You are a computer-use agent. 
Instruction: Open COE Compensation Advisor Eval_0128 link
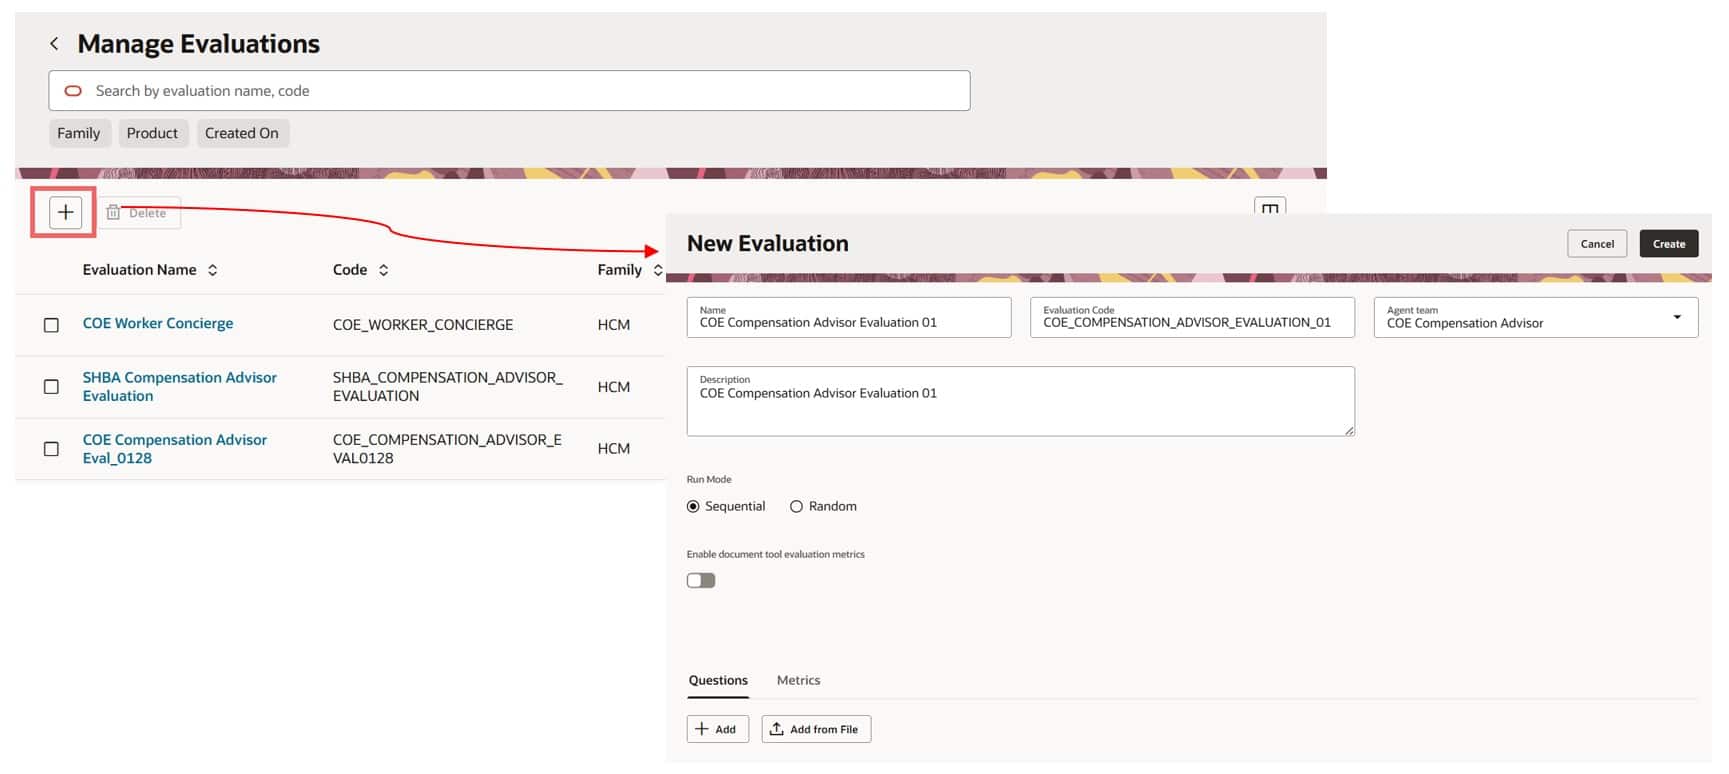(x=175, y=449)
